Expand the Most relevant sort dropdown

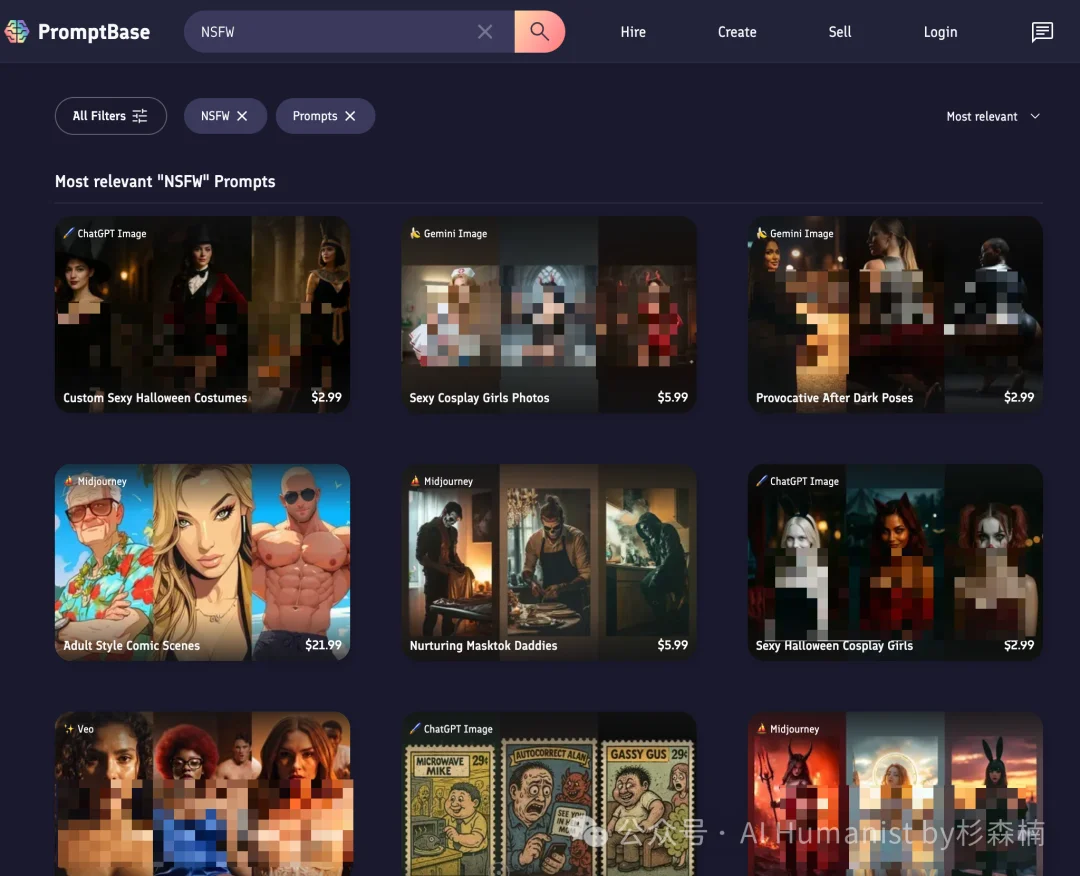(x=993, y=117)
